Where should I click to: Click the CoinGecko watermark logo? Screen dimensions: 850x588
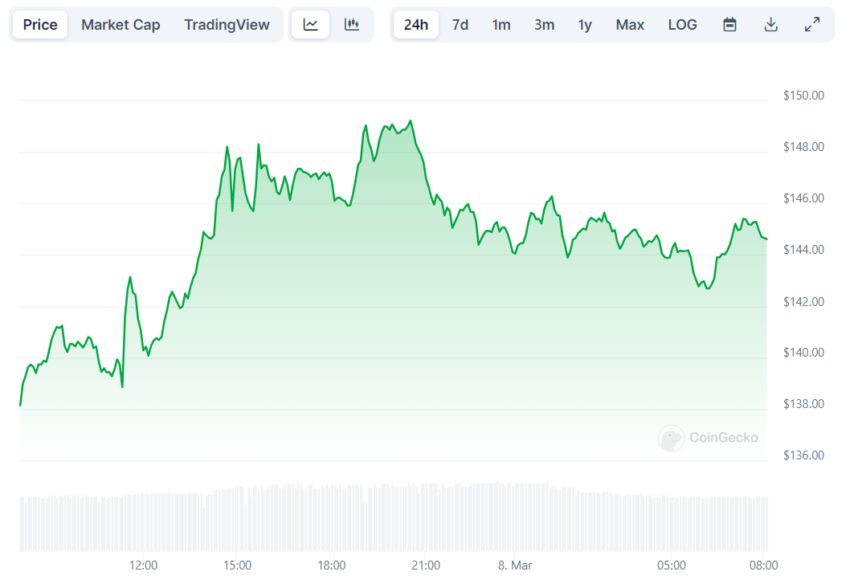(708, 438)
